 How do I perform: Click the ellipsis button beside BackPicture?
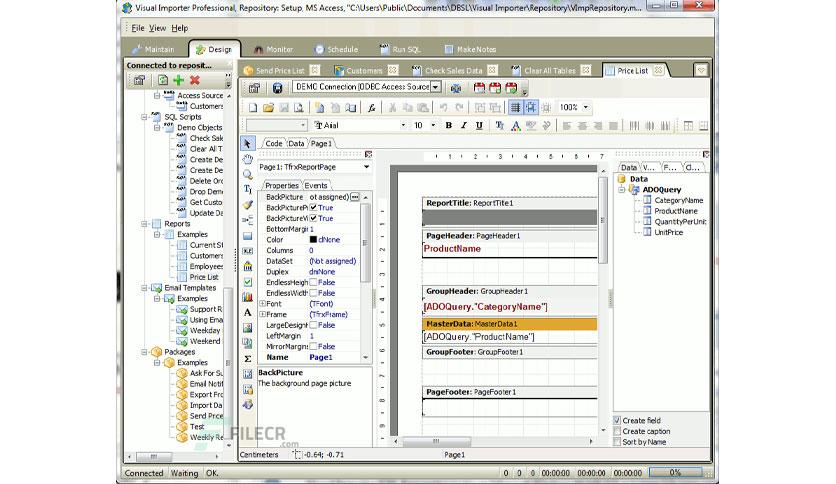click(x=355, y=197)
